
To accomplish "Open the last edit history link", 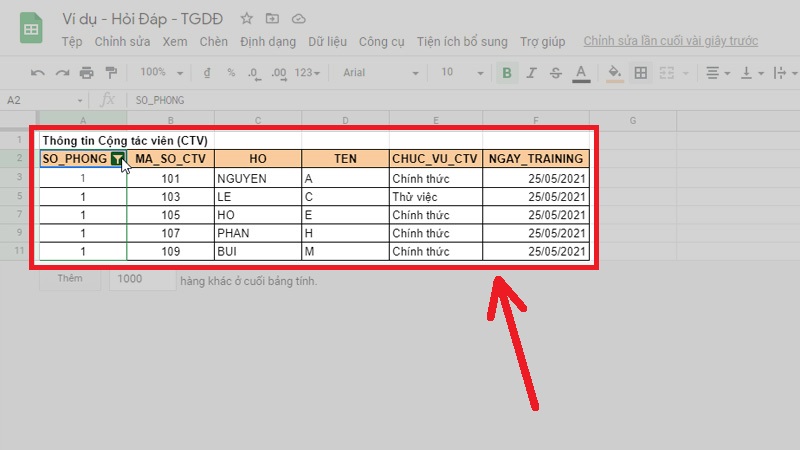I will point(670,41).
